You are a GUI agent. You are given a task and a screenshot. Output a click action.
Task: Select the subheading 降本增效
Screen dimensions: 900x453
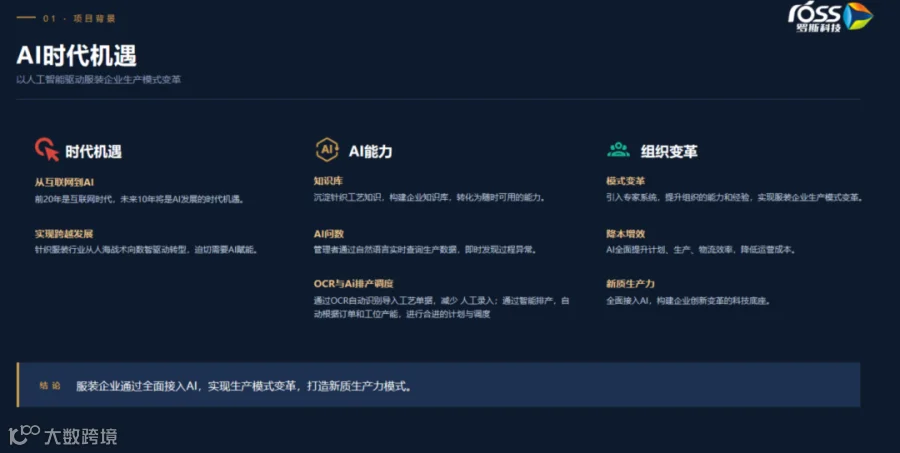pos(626,234)
